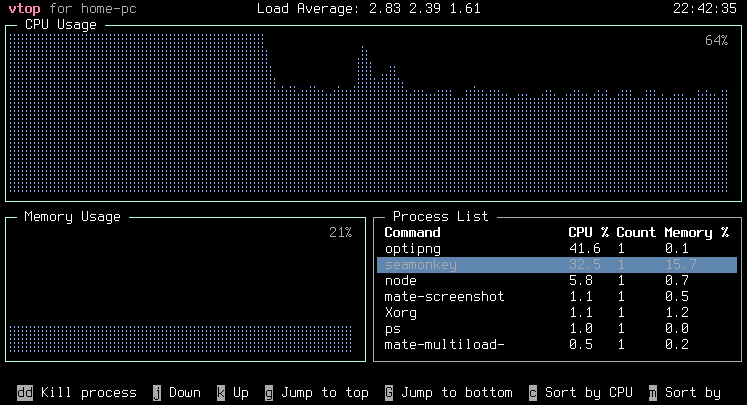The height and width of the screenshot is (405, 747).
Task: Click Xorg's 1.2 memory value
Action: tap(677, 313)
